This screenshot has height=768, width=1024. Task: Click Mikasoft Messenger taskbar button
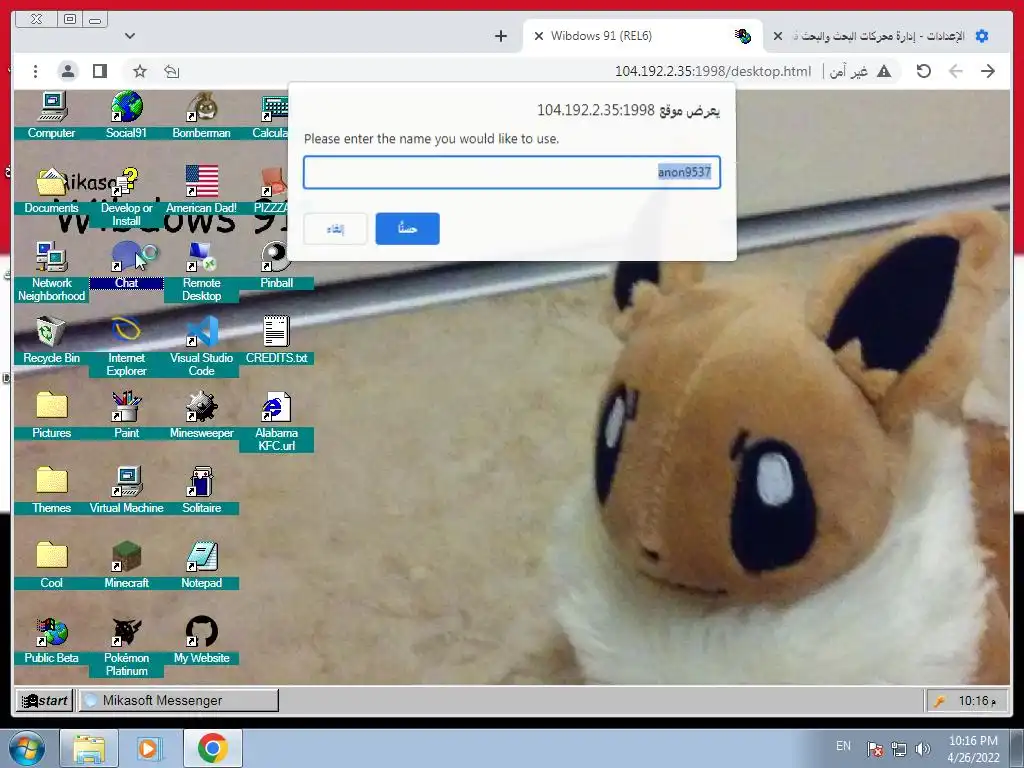178,700
